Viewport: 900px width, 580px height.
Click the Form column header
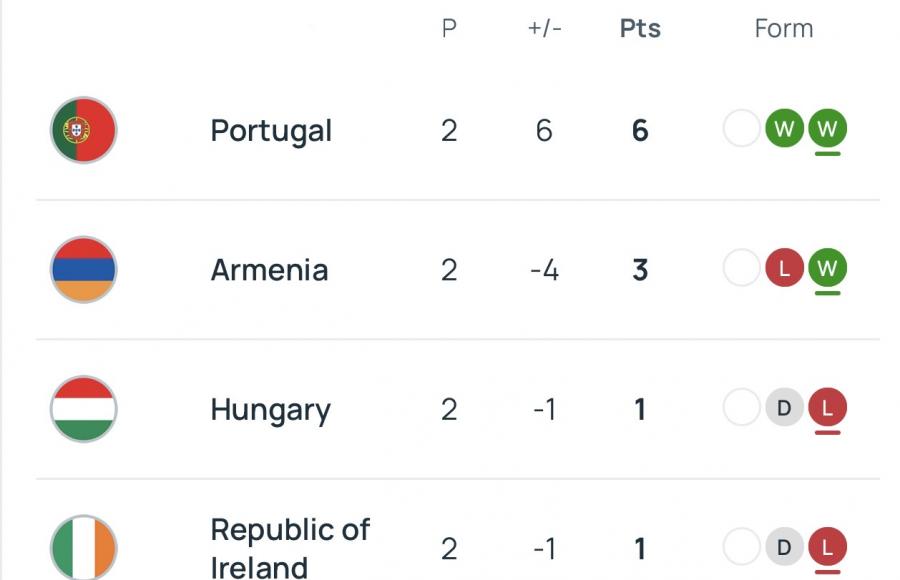pos(783,28)
